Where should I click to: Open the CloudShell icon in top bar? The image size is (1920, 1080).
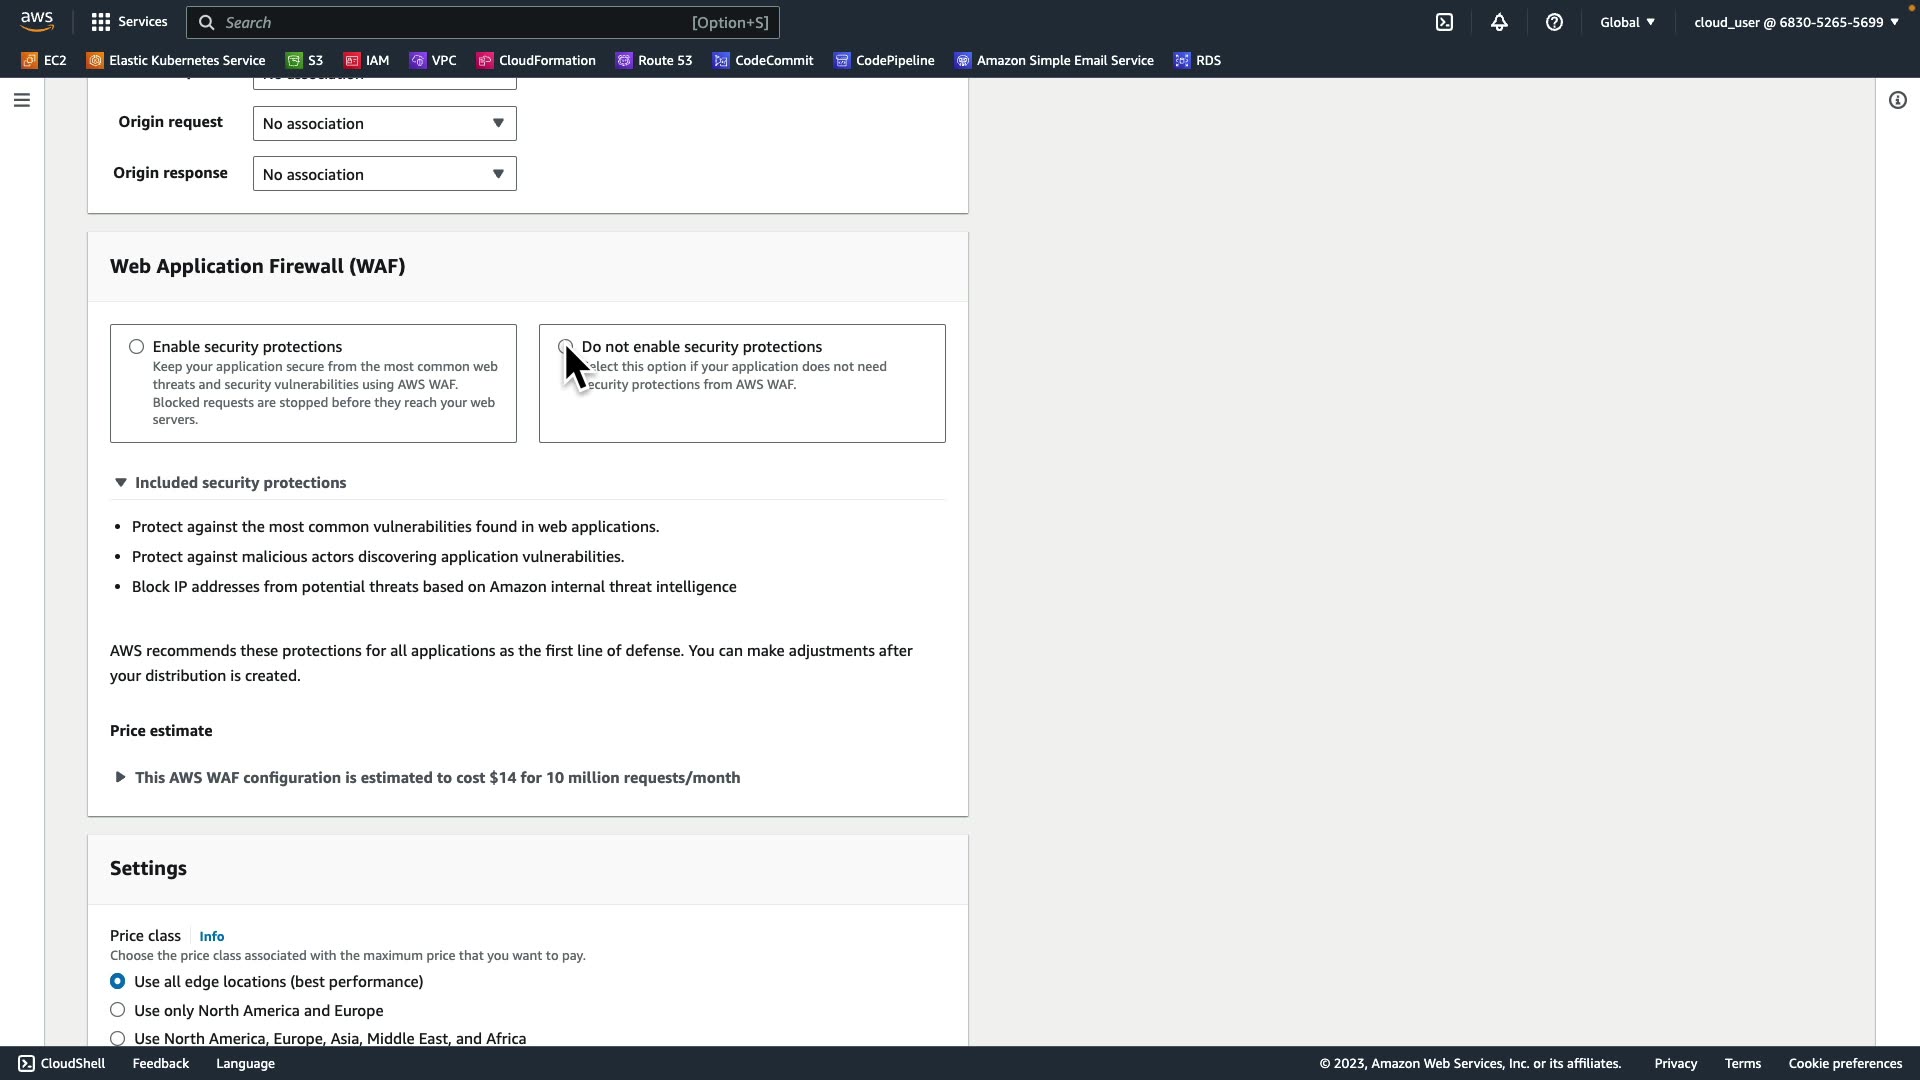click(1444, 22)
